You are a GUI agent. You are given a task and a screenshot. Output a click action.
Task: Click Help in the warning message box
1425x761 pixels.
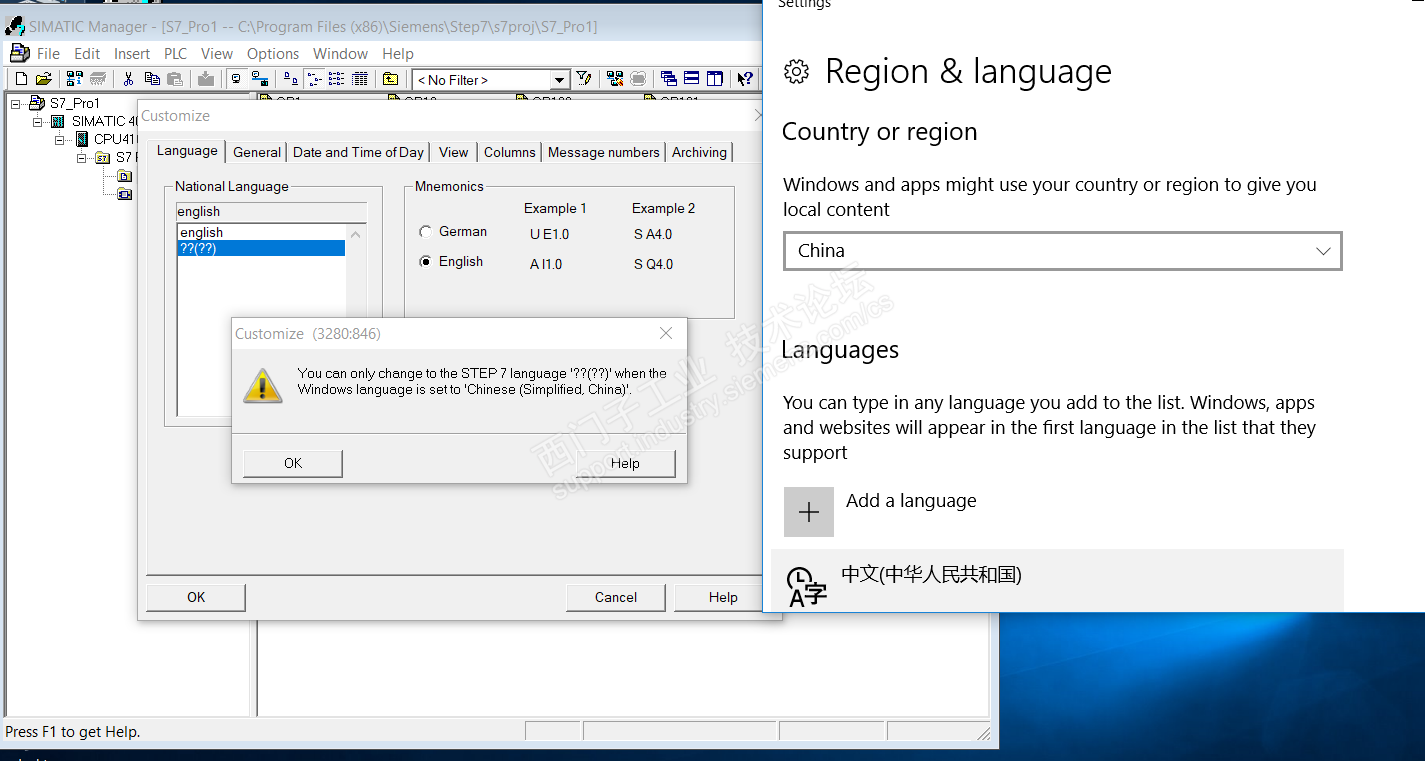tap(625, 463)
